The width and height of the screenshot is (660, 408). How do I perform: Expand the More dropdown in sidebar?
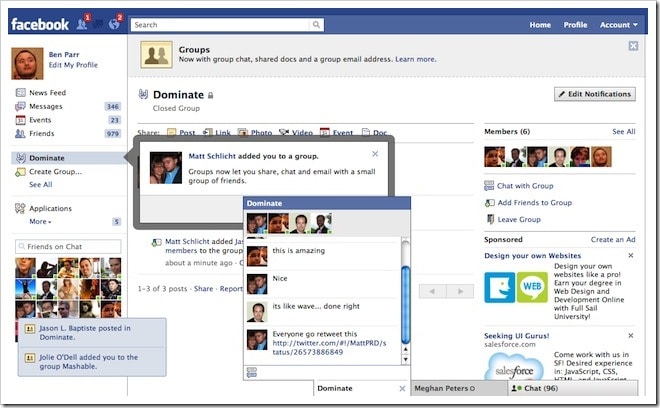40,221
